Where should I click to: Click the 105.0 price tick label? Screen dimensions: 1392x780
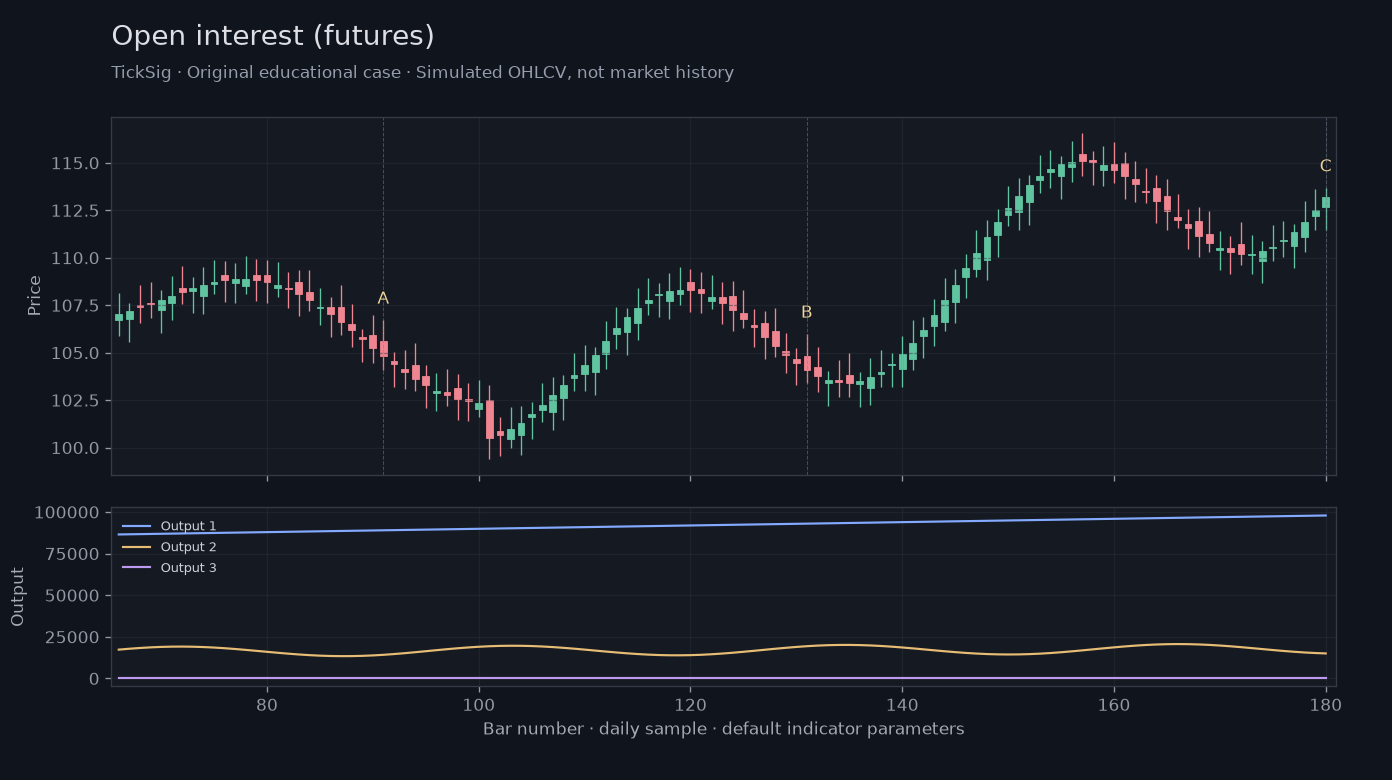(75, 354)
